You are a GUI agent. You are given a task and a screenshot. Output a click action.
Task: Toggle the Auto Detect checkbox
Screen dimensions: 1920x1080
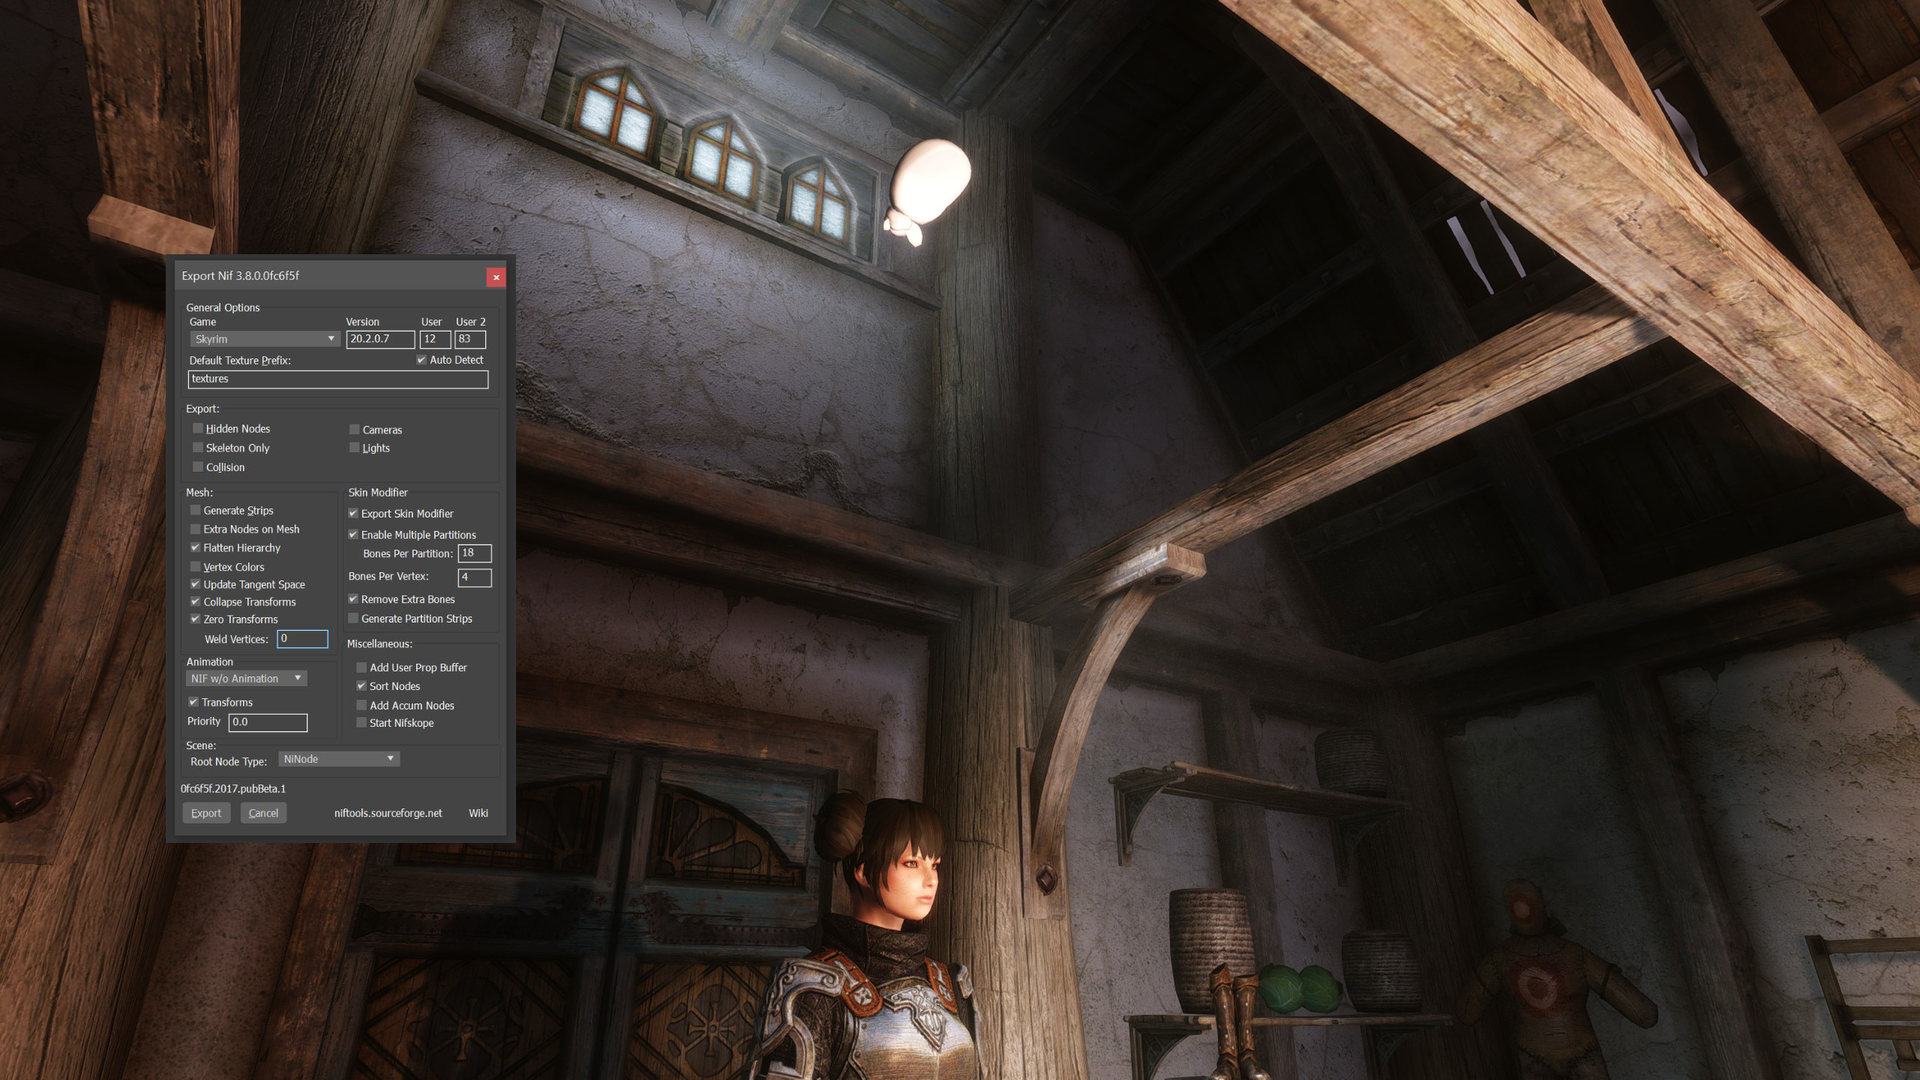tap(421, 360)
